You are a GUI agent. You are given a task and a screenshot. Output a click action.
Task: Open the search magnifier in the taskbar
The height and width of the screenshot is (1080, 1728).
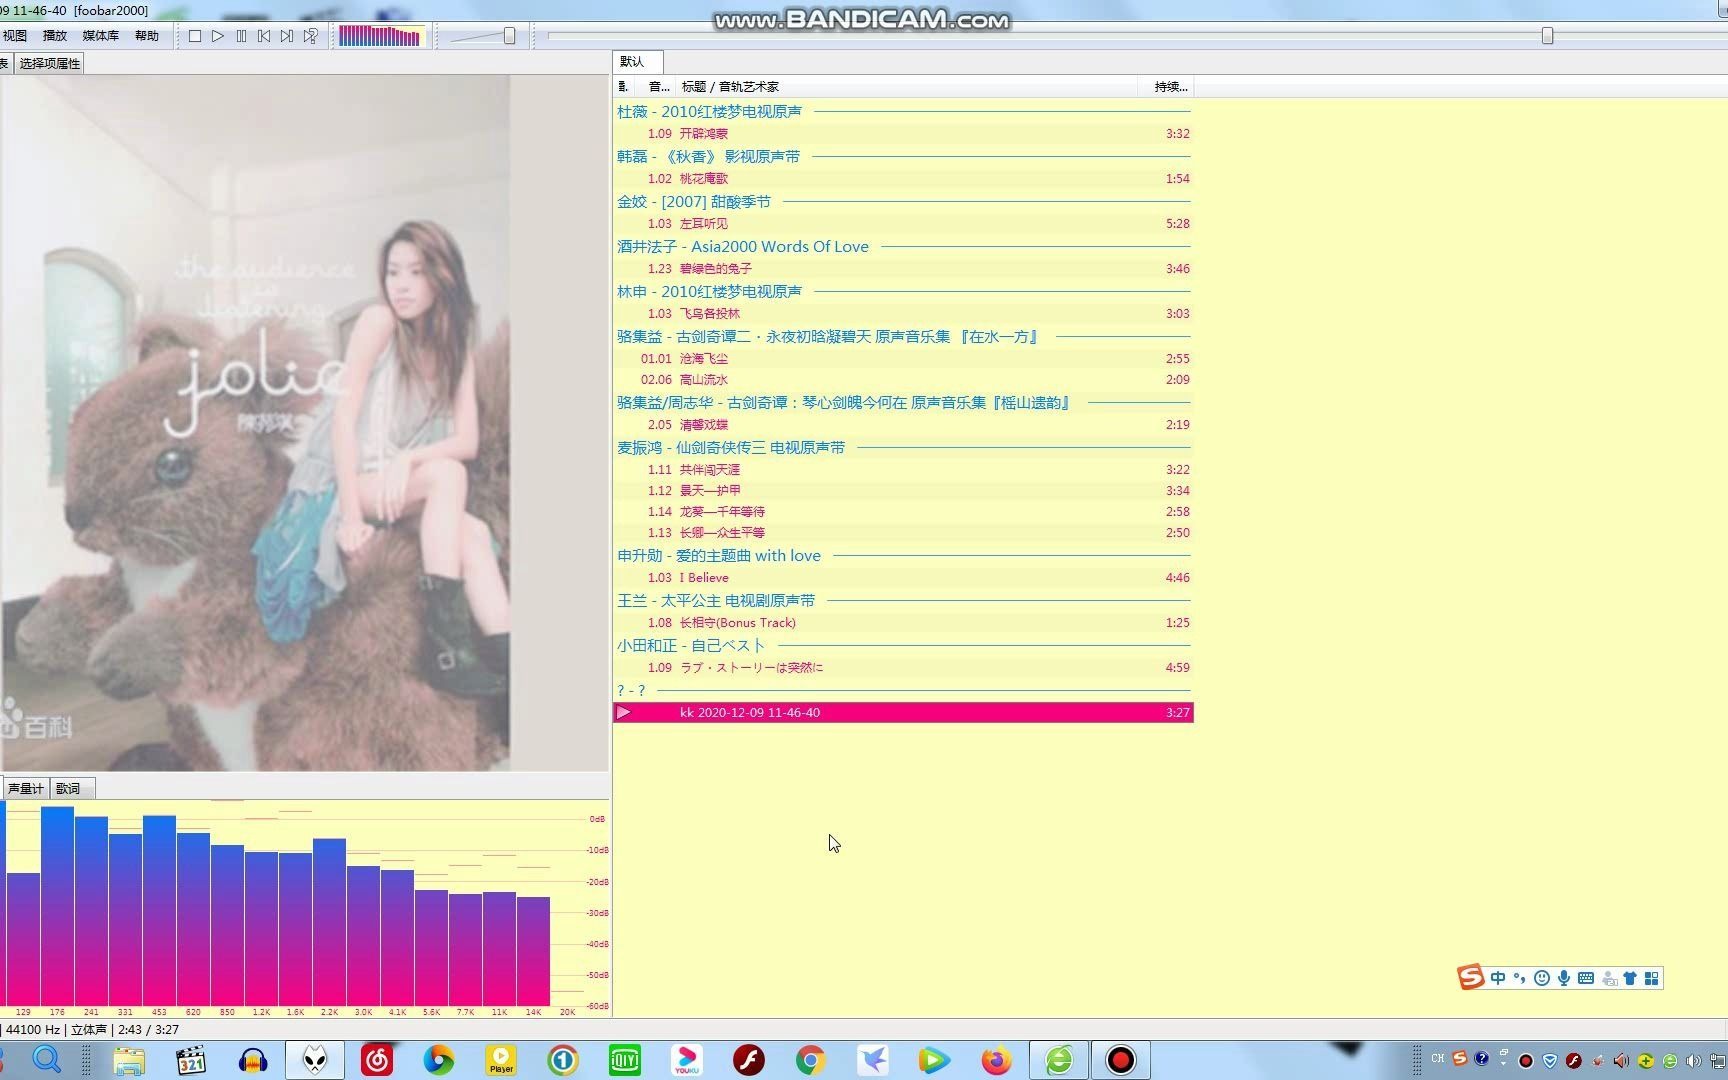coord(46,1060)
